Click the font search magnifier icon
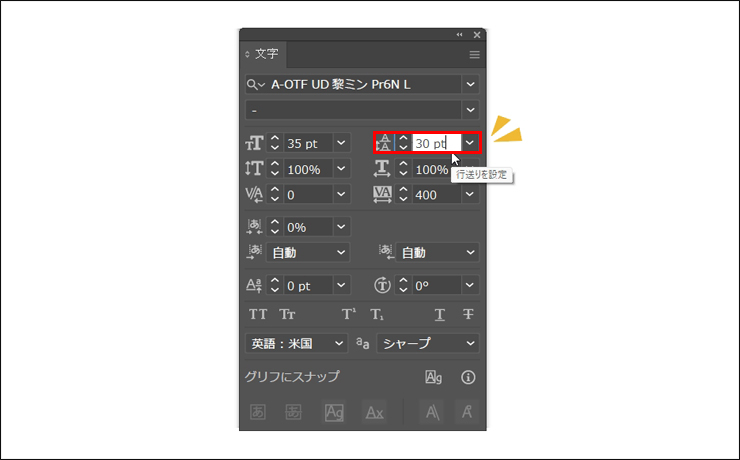 tap(256, 85)
